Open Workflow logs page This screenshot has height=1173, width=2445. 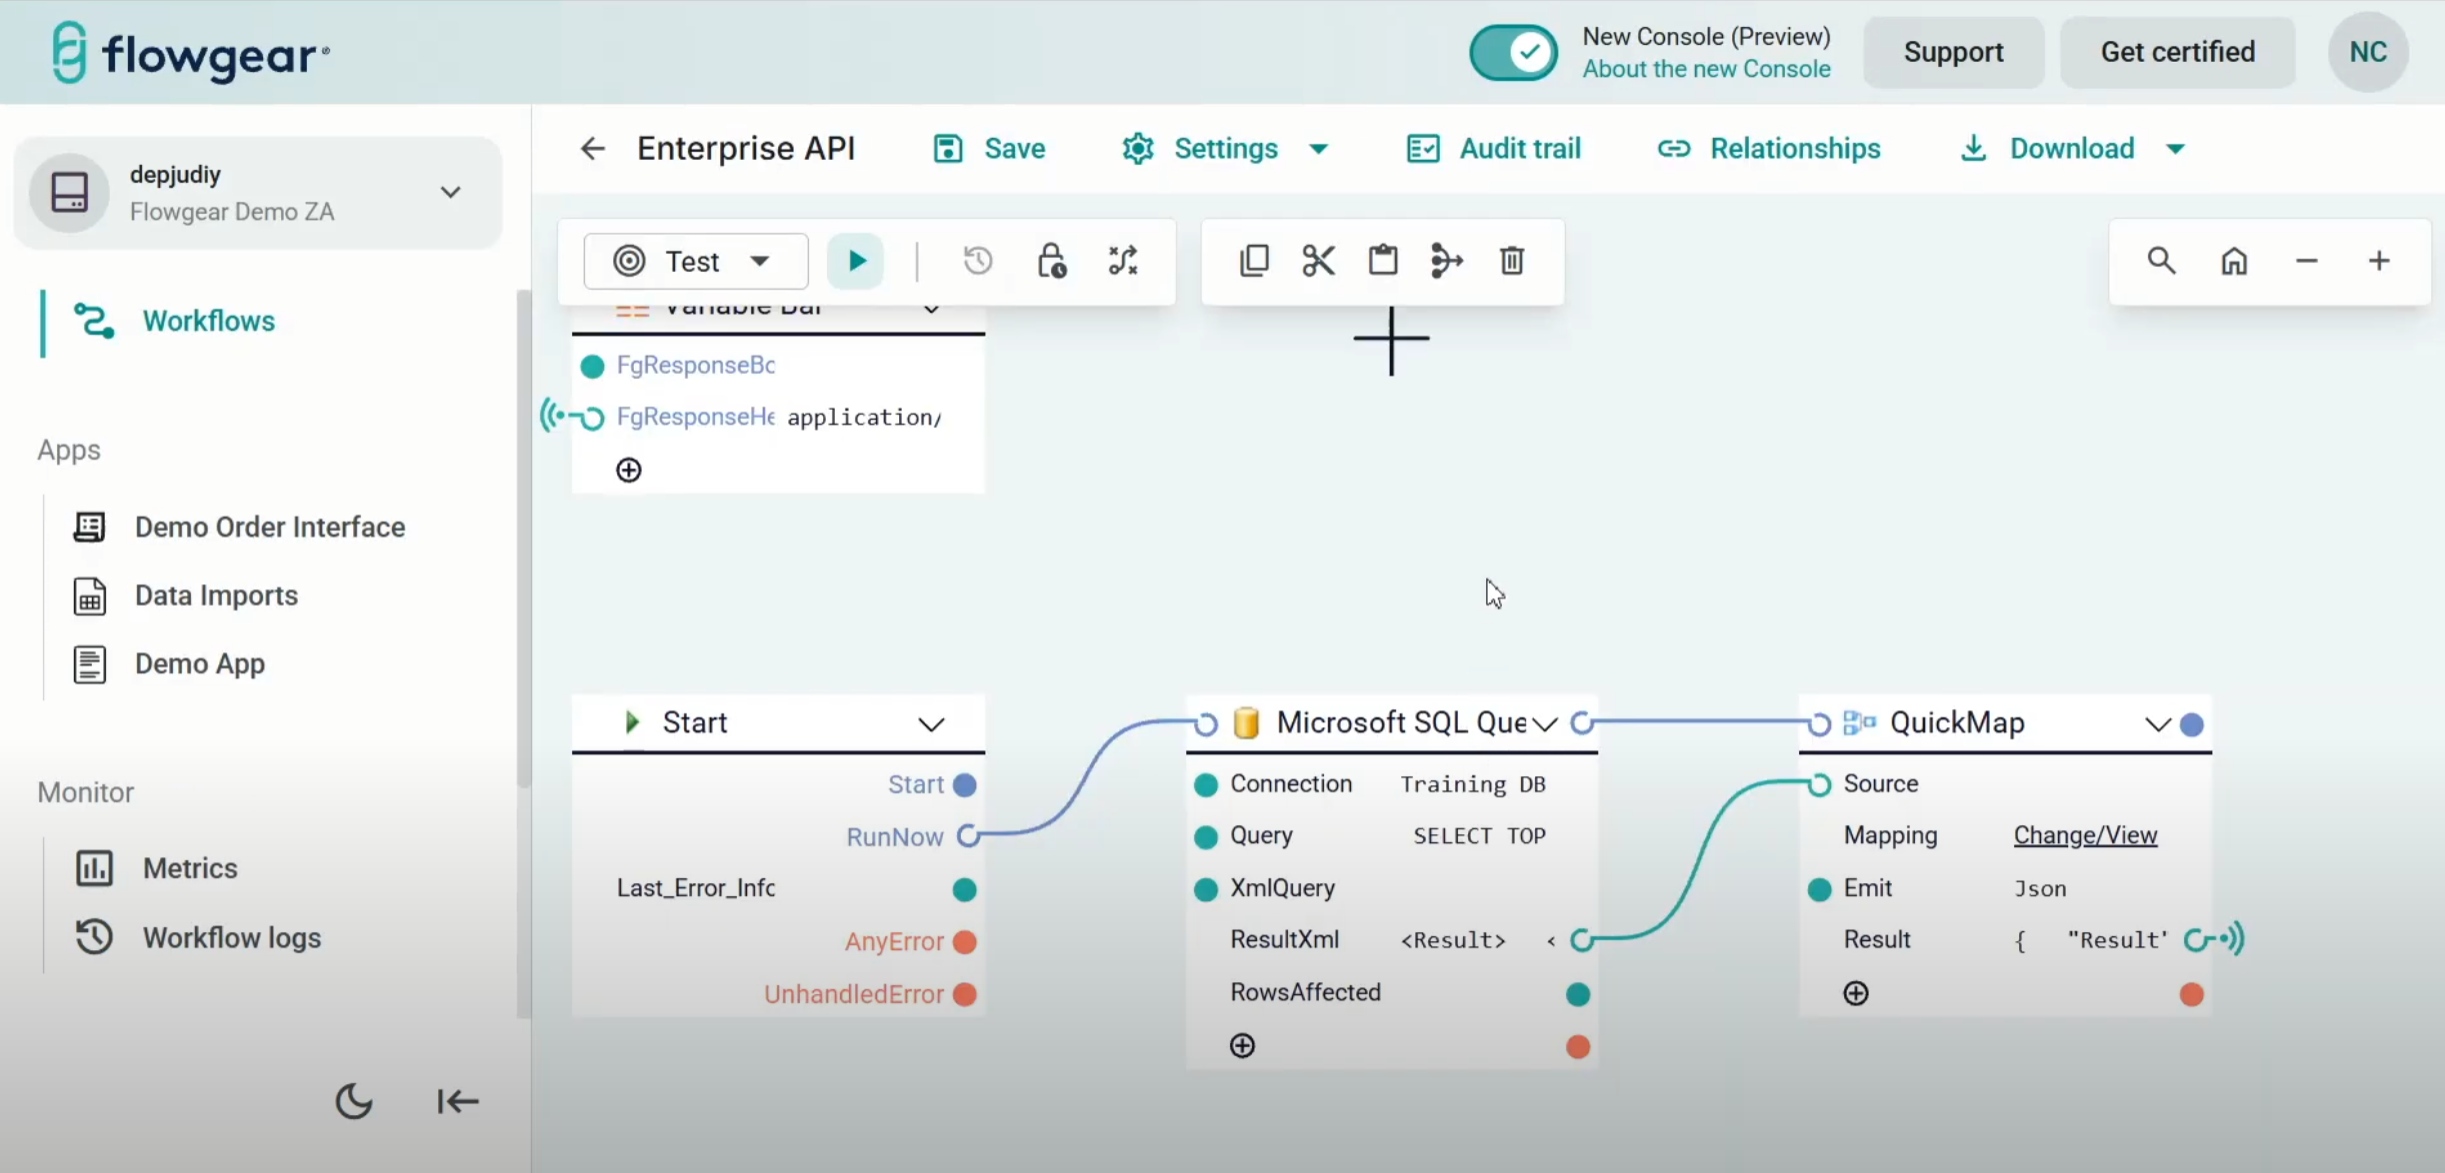(231, 937)
